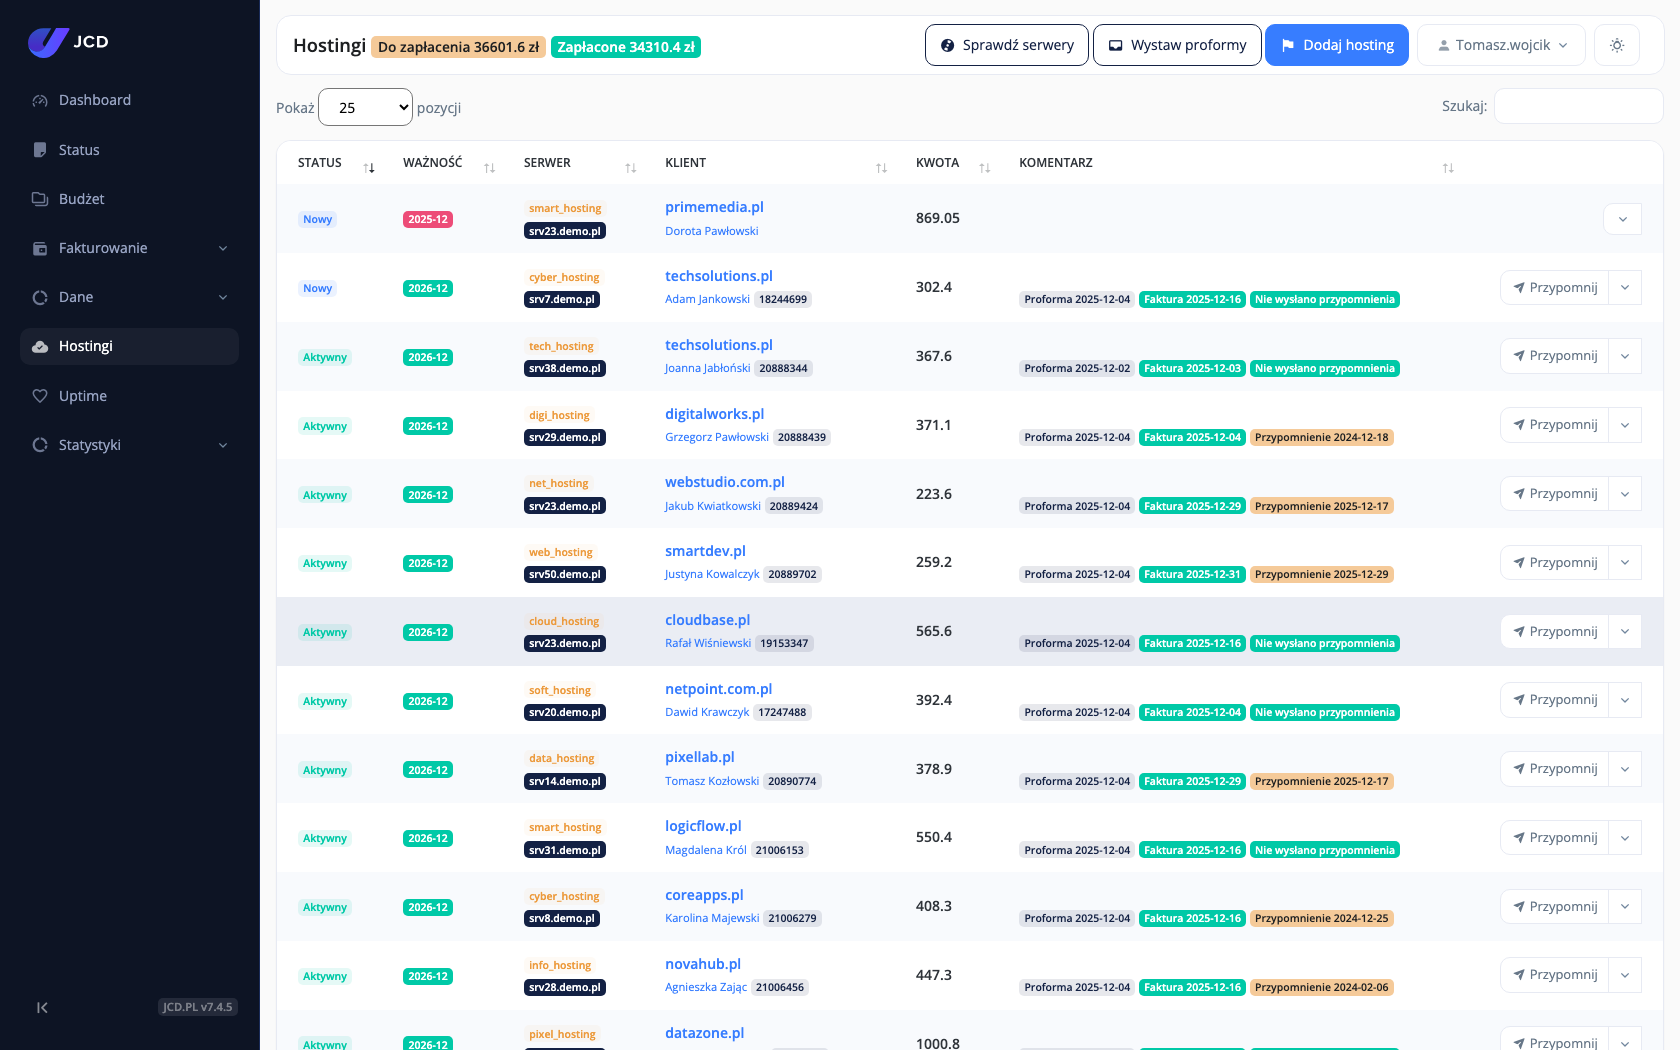The image size is (1680, 1050).
Task: Sort by the Serwer column sort icon
Action: (x=631, y=168)
